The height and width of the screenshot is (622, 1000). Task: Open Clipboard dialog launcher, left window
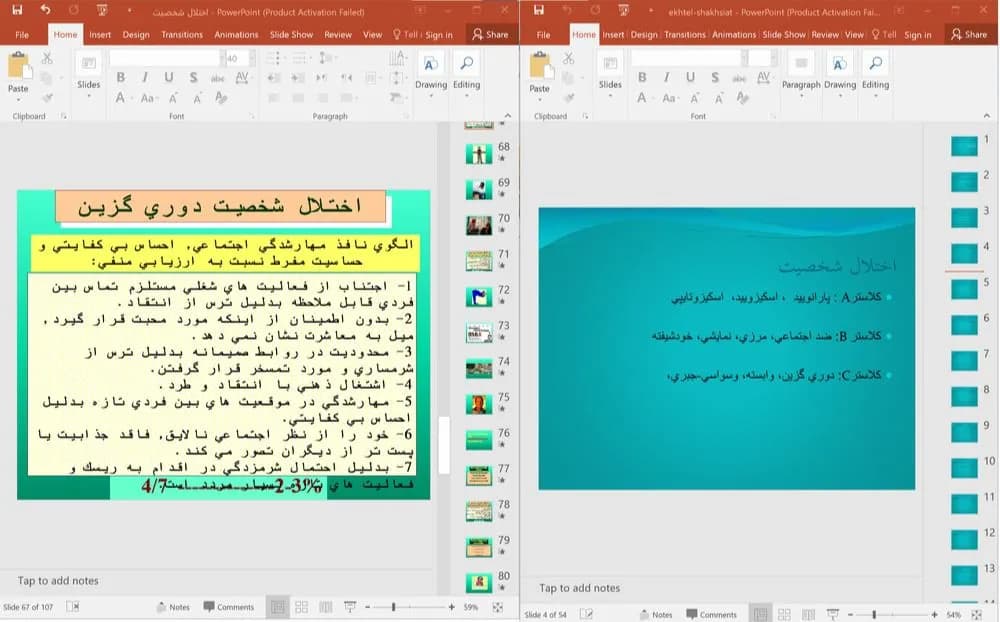(x=64, y=116)
